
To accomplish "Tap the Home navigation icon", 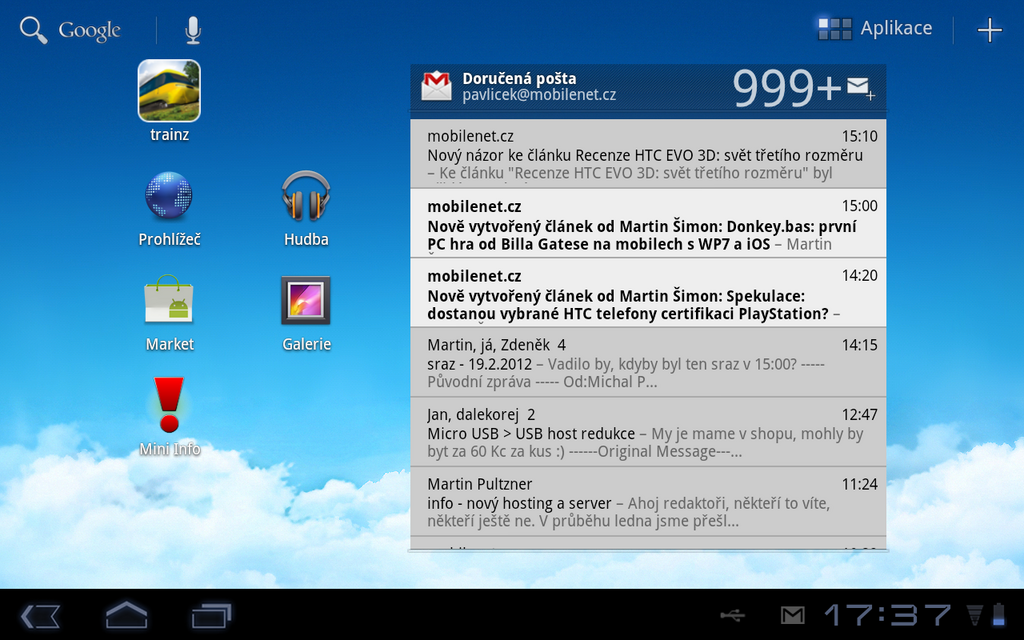I will tap(126, 615).
